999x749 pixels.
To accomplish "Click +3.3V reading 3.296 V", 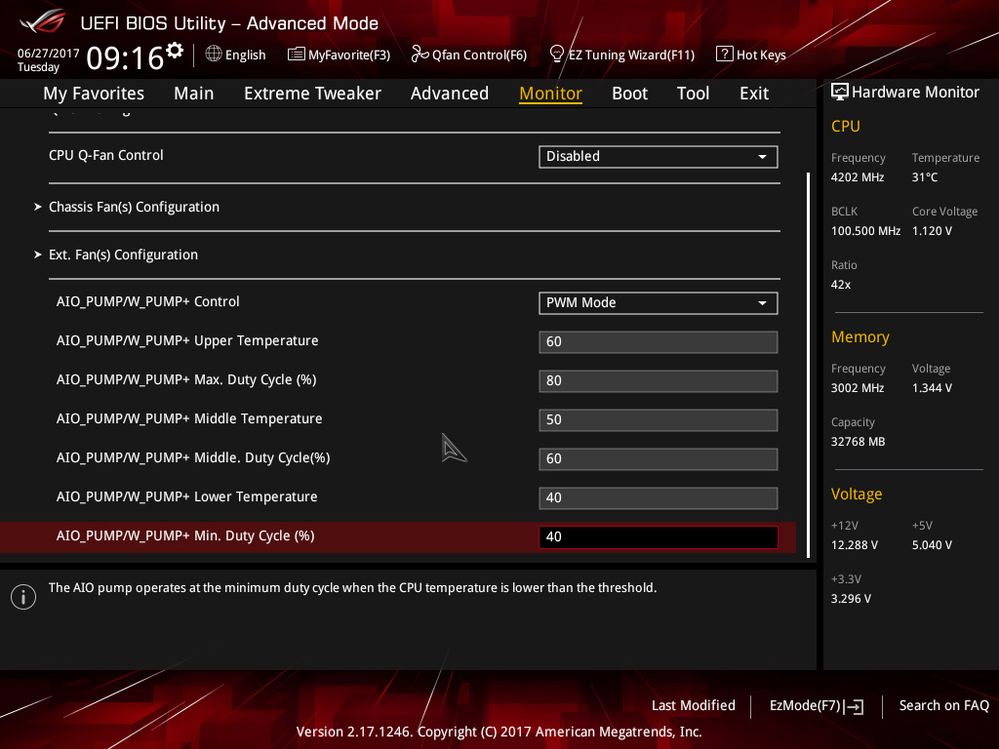I will point(851,599).
